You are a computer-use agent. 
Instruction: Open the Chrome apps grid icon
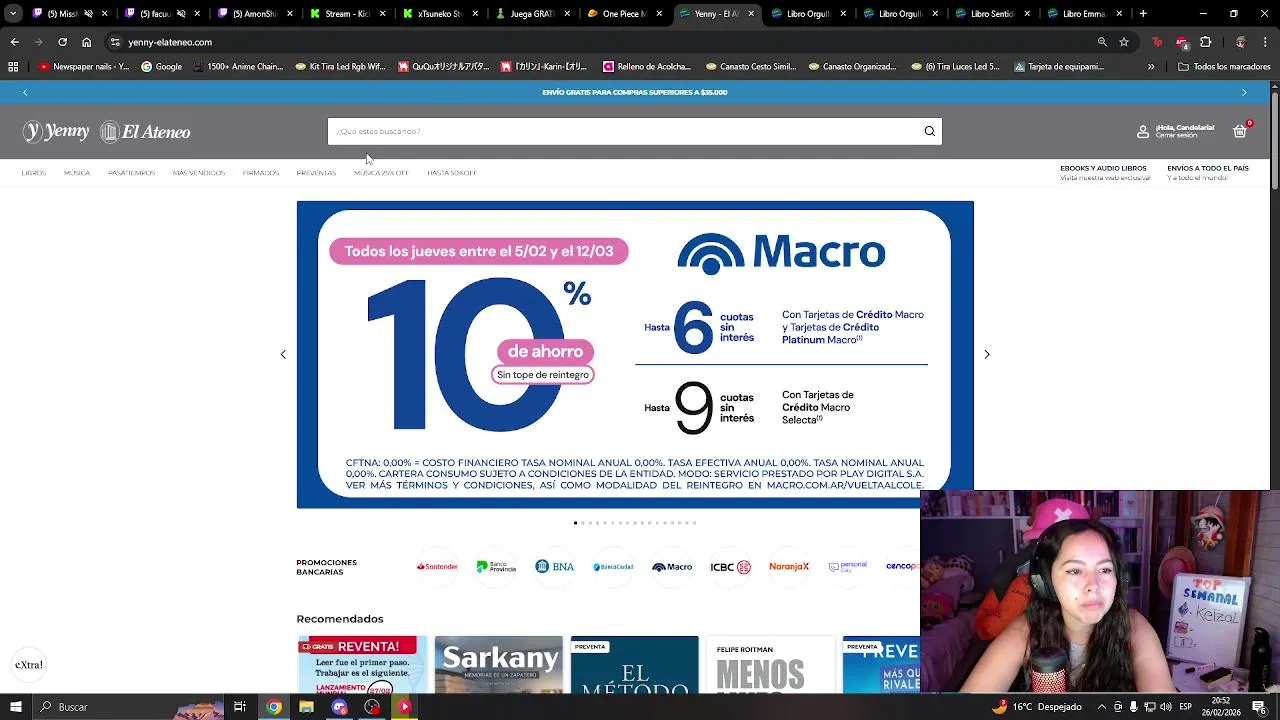click(x=13, y=67)
